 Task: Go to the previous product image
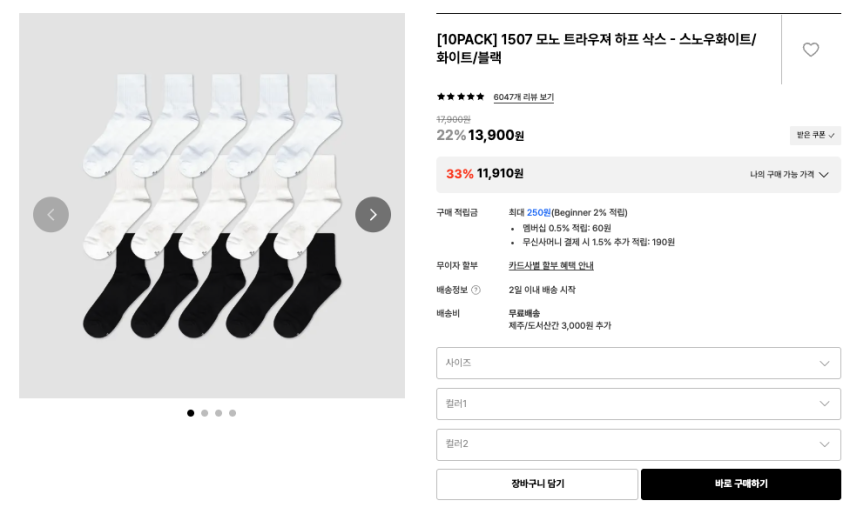coord(51,214)
